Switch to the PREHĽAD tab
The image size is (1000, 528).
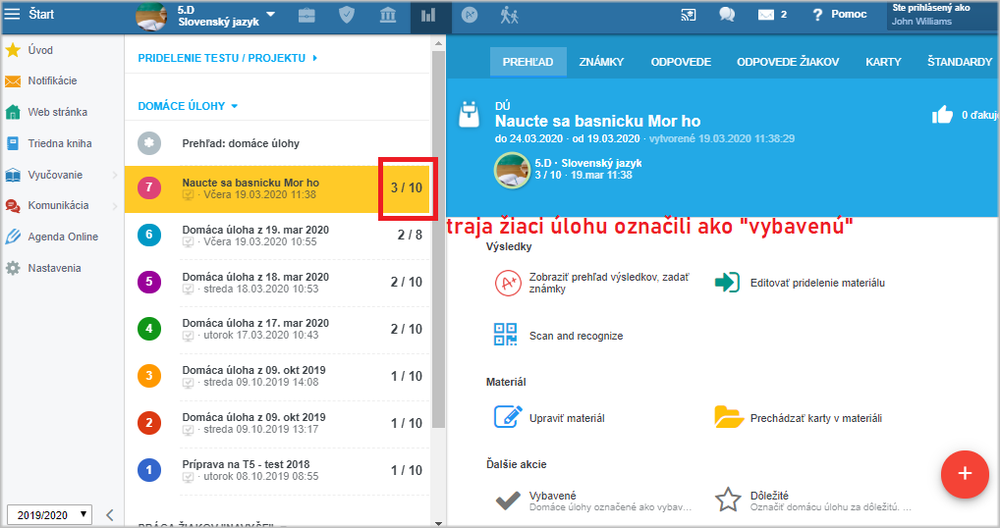(528, 62)
